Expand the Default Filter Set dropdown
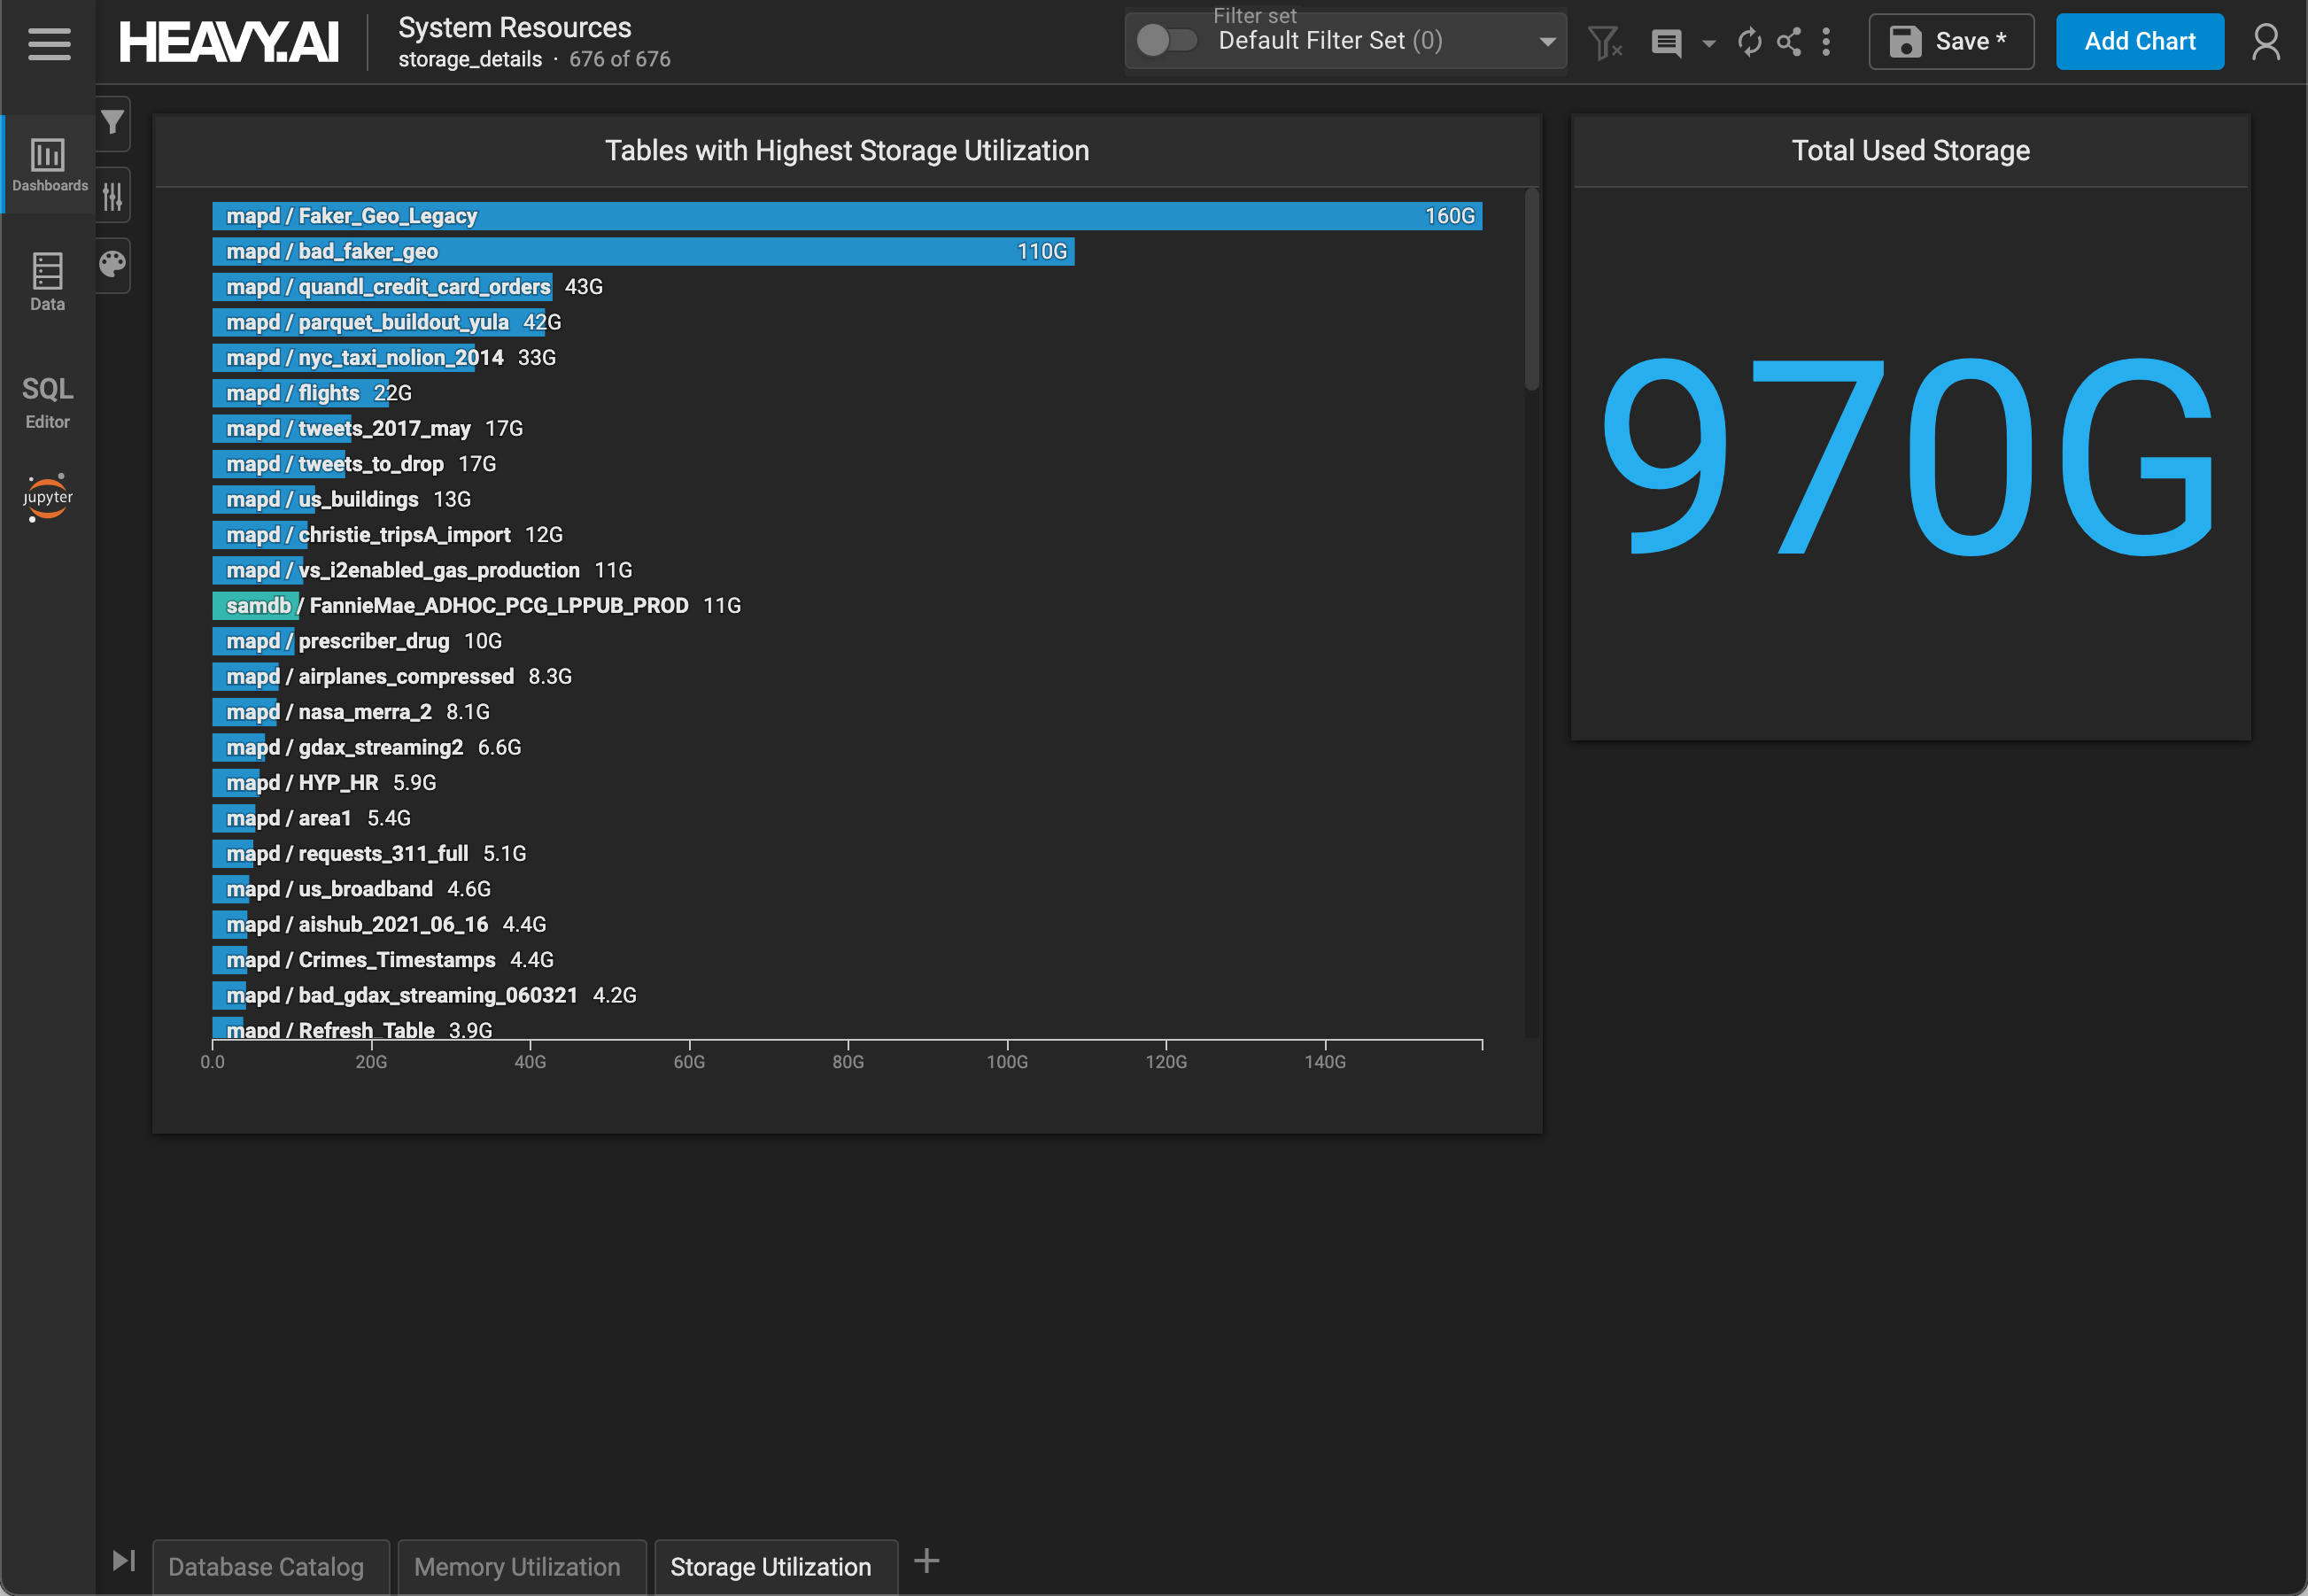This screenshot has width=2308, height=1596. point(1547,42)
